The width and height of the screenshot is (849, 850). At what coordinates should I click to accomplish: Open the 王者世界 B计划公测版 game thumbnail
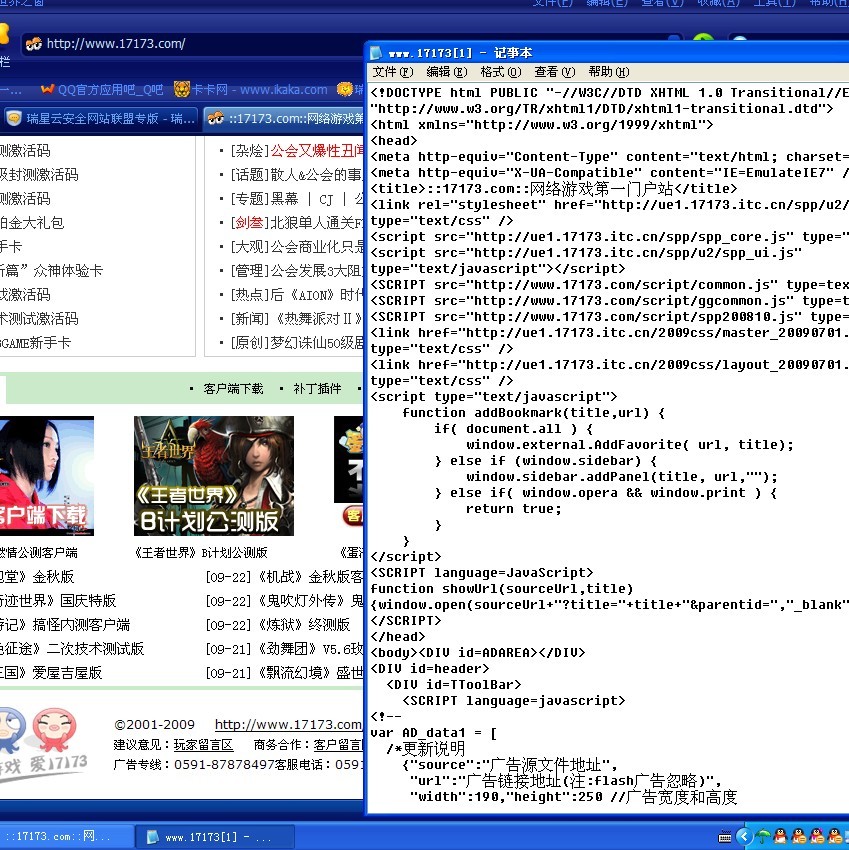point(214,476)
